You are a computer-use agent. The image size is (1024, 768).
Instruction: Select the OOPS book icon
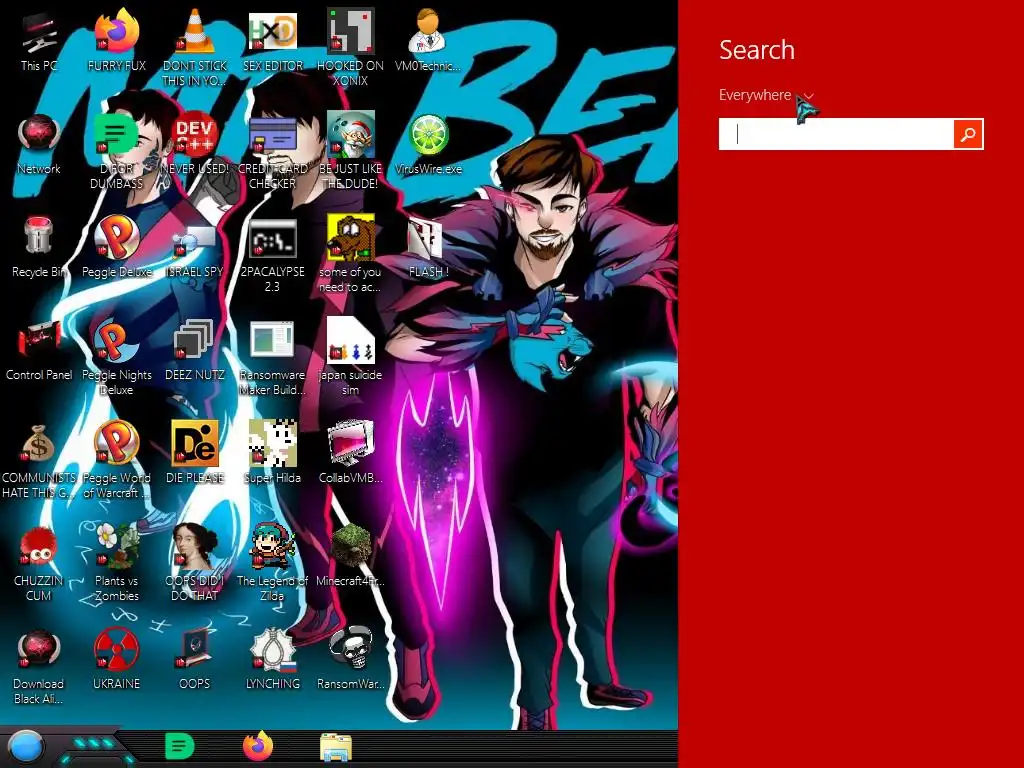[x=195, y=648]
